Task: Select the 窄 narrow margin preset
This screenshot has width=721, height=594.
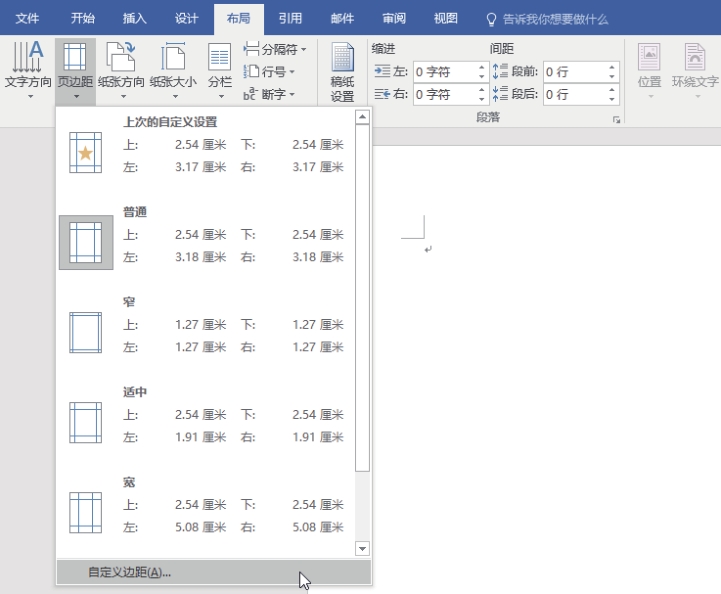Action: point(206,332)
